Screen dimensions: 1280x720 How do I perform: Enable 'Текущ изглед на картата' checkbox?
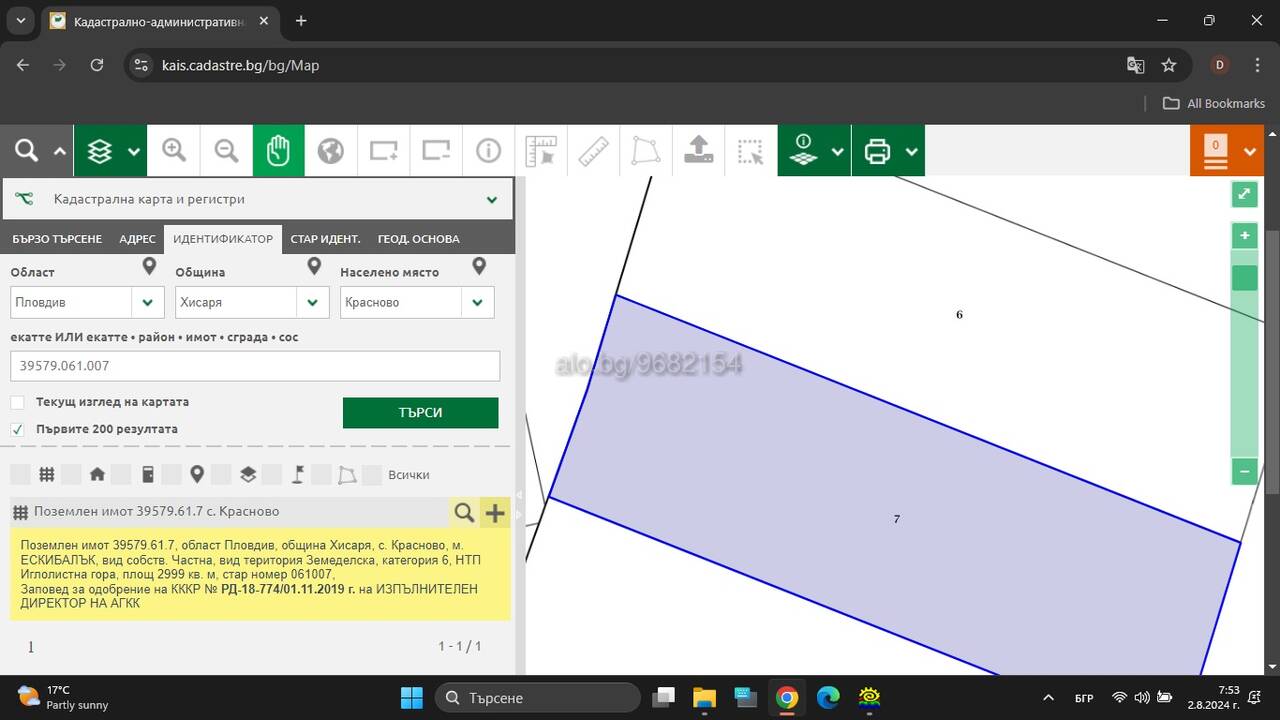18,402
